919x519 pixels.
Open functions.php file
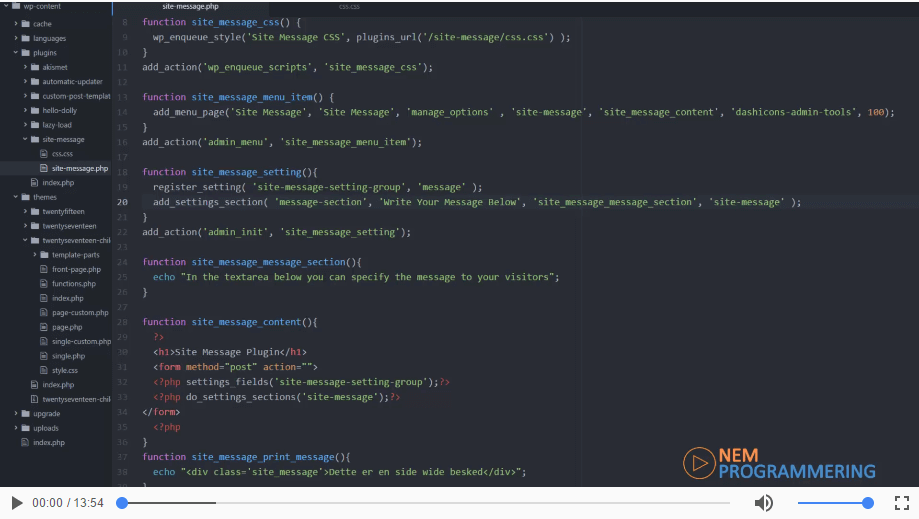tap(74, 284)
